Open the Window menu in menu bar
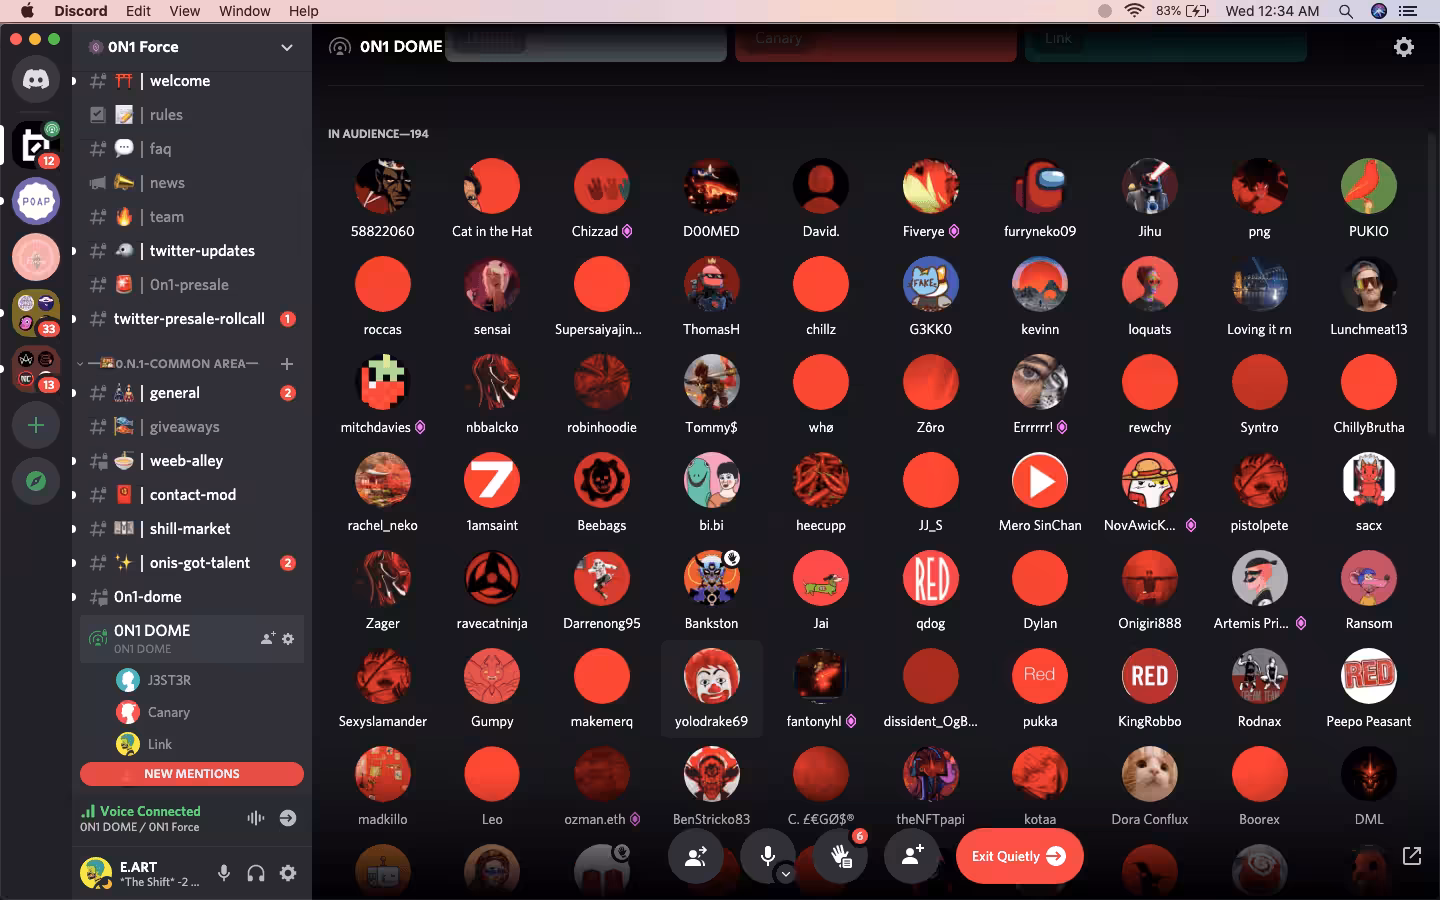This screenshot has width=1440, height=900. [245, 11]
